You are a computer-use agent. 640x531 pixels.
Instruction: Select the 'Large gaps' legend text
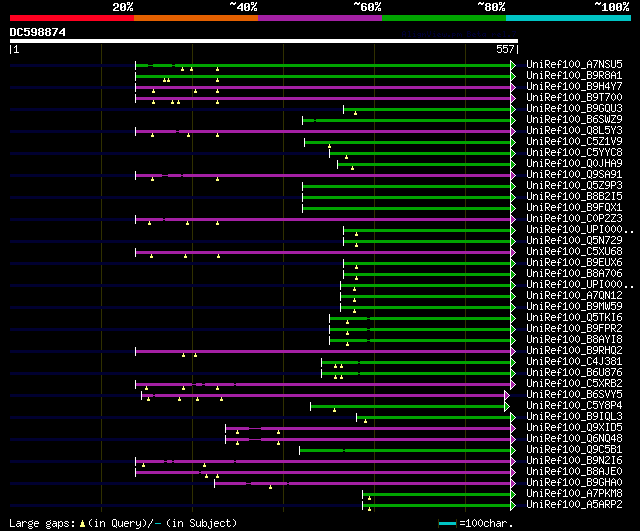click(42, 523)
